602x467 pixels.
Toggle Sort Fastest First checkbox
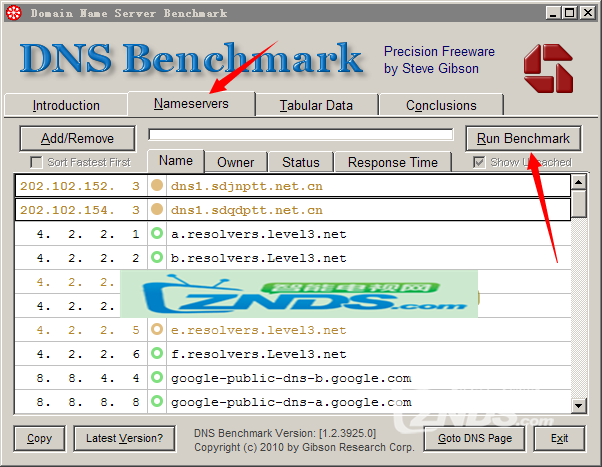tap(36, 162)
